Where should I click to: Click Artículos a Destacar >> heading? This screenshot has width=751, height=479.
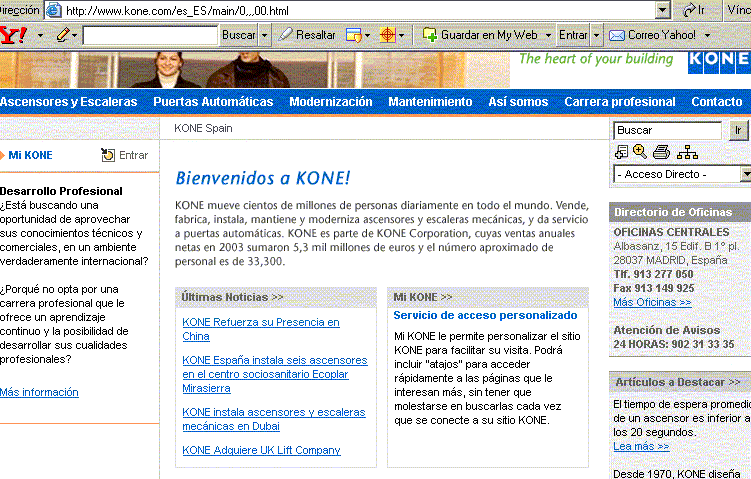coord(678,382)
